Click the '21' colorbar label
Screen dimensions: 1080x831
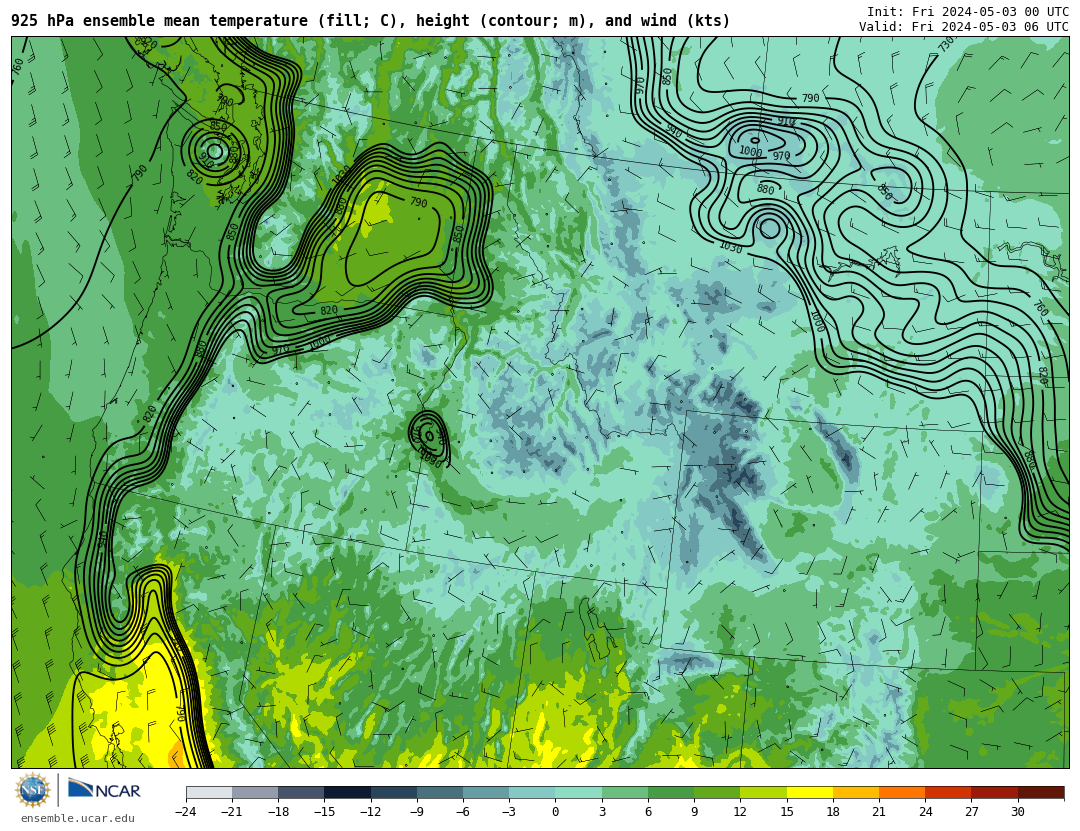(x=879, y=812)
